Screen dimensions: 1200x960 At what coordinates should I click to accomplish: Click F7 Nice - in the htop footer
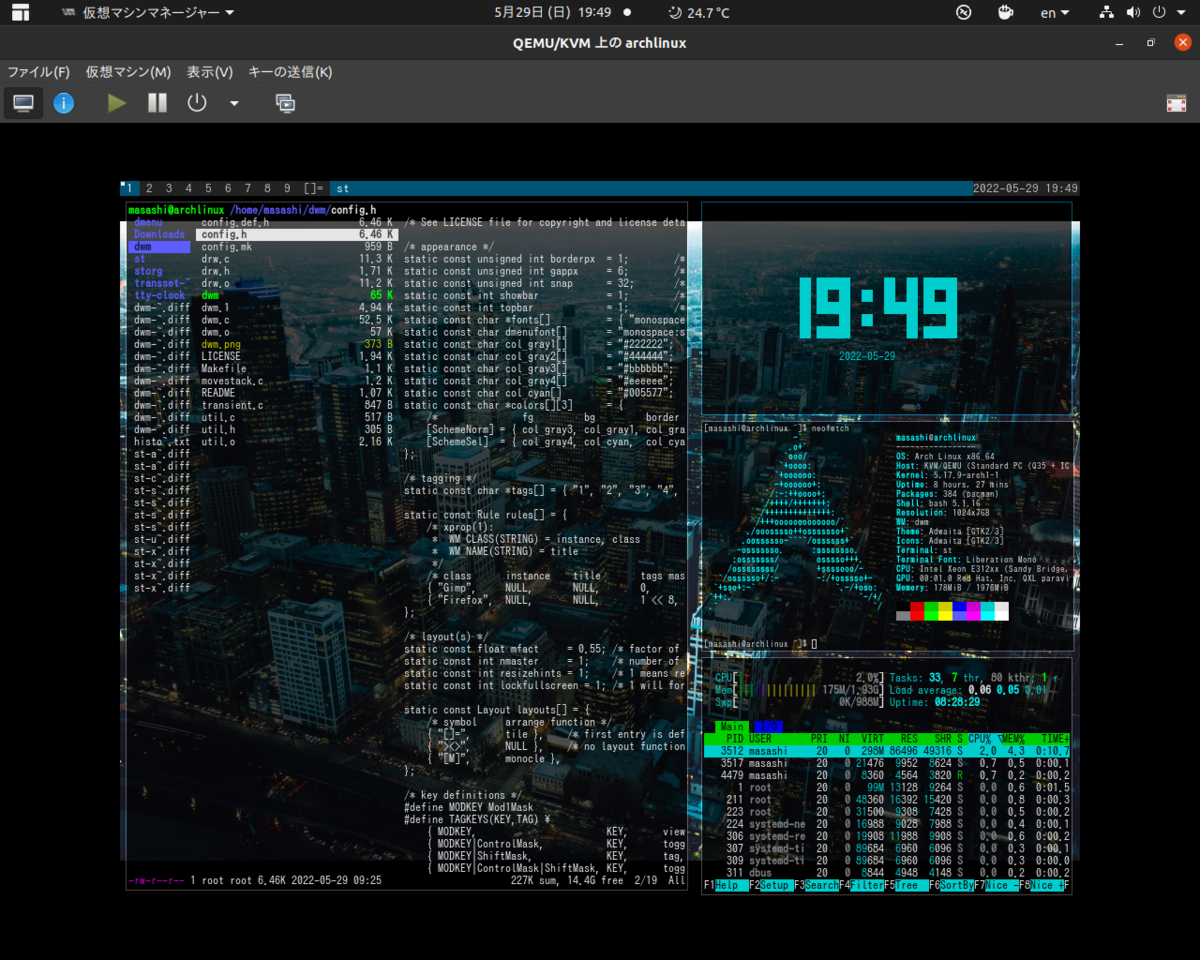pyautogui.click(x=997, y=886)
